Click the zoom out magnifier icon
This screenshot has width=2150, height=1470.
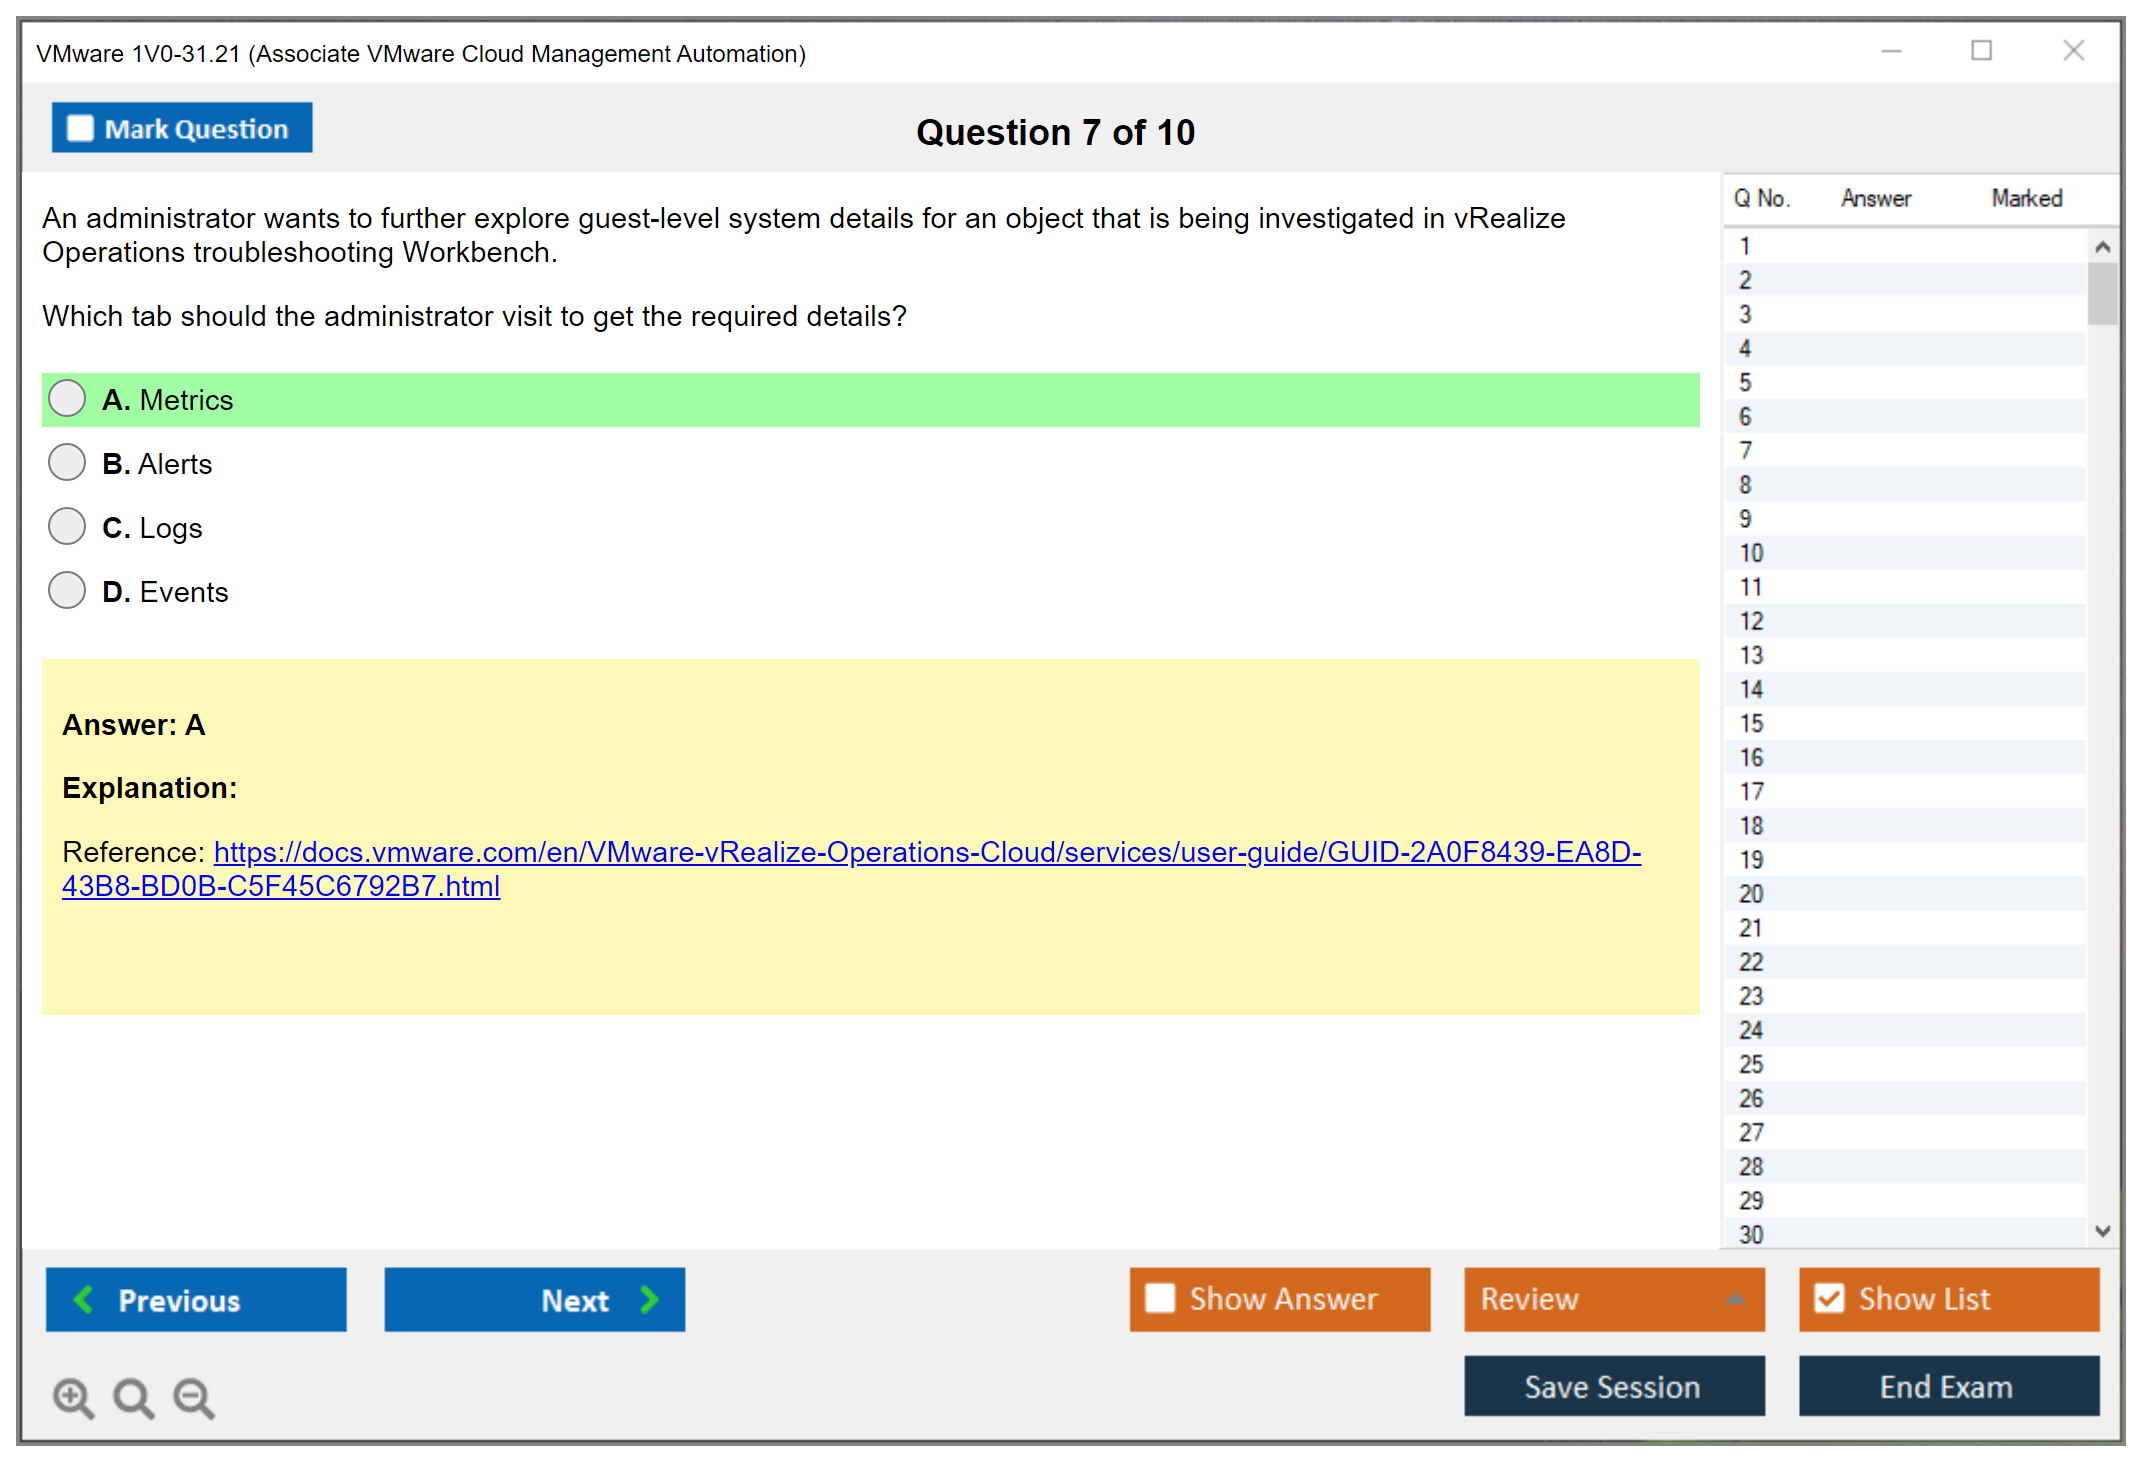[x=193, y=1397]
